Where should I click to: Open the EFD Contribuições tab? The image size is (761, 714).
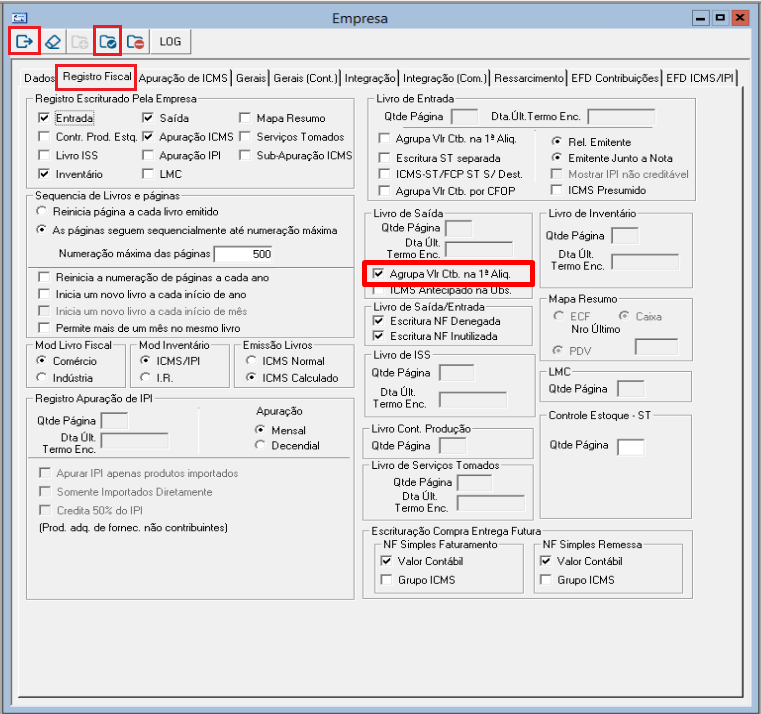point(615,78)
